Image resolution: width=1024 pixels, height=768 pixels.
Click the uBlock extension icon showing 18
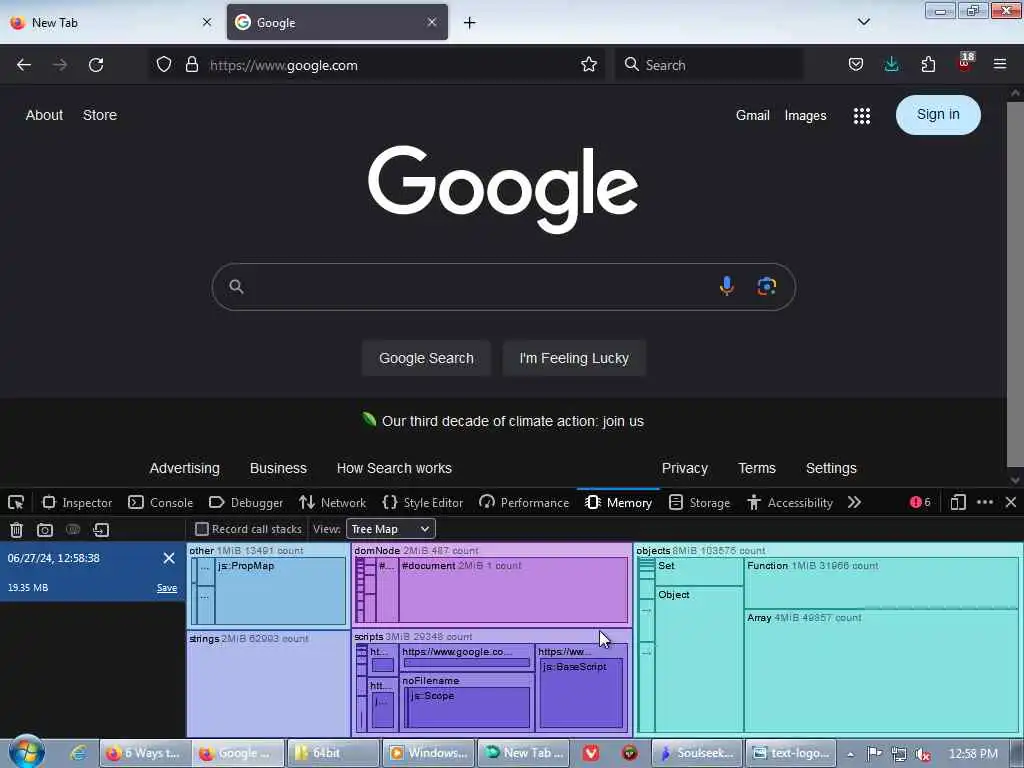click(x=965, y=63)
